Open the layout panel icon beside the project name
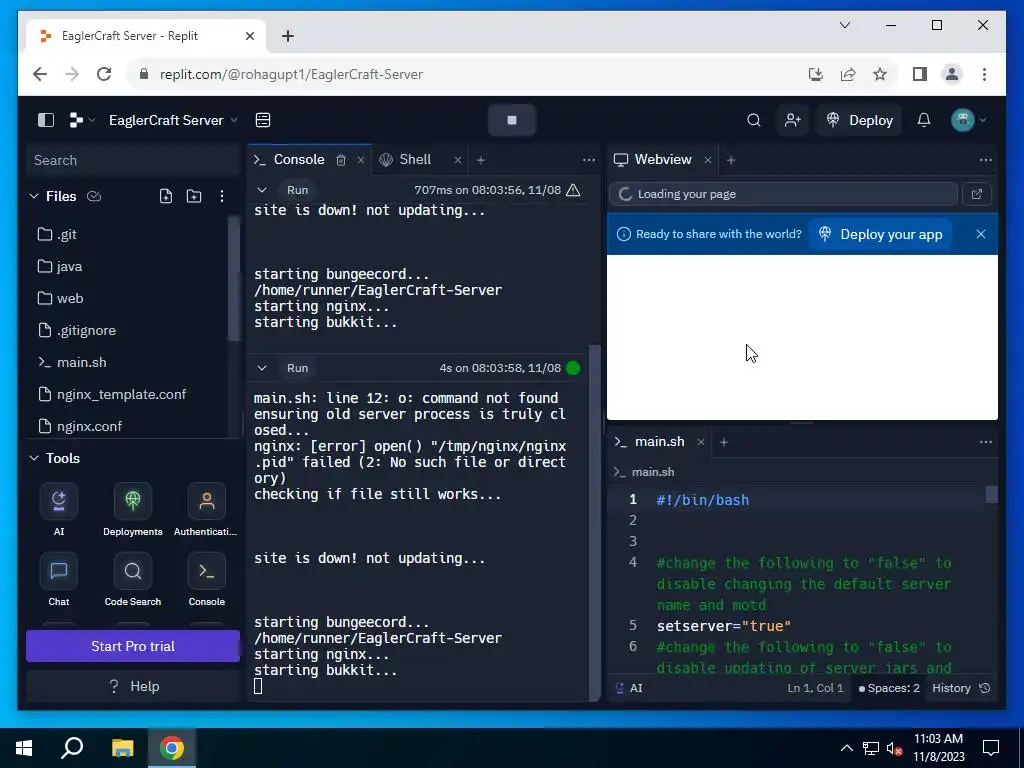Screen dimensions: 1024x768 tap(263, 120)
